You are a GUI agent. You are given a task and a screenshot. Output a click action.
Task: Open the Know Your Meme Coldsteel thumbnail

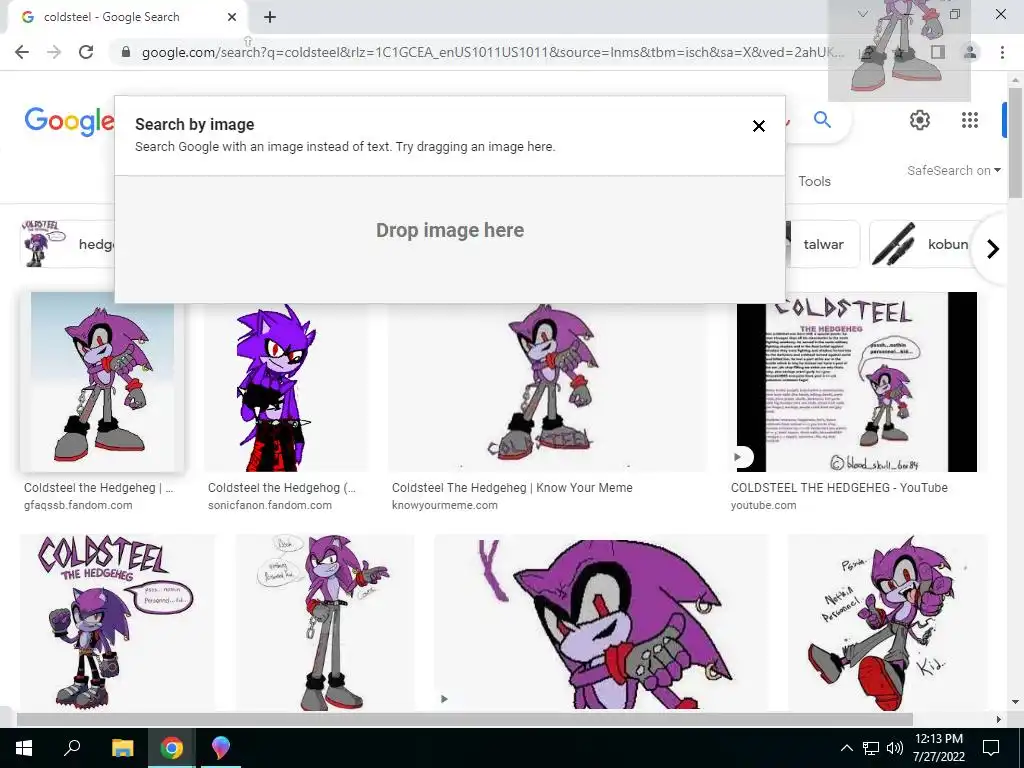(x=547, y=387)
